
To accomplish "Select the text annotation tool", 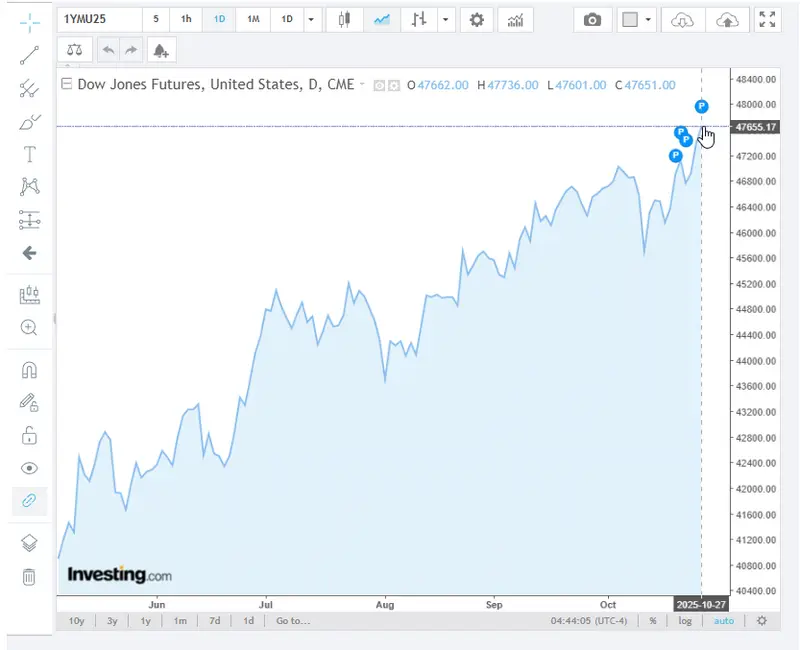I will [29, 154].
